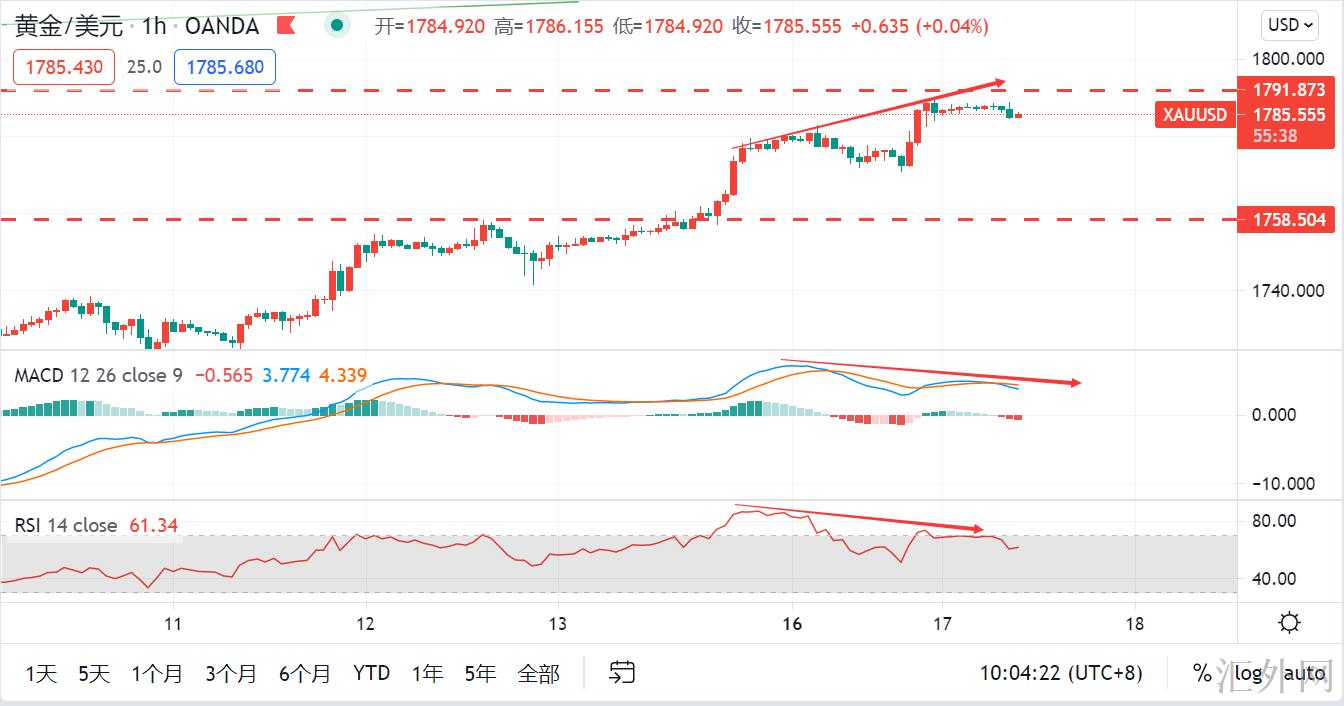
Task: Select the 1个月 date range
Action: (157, 673)
